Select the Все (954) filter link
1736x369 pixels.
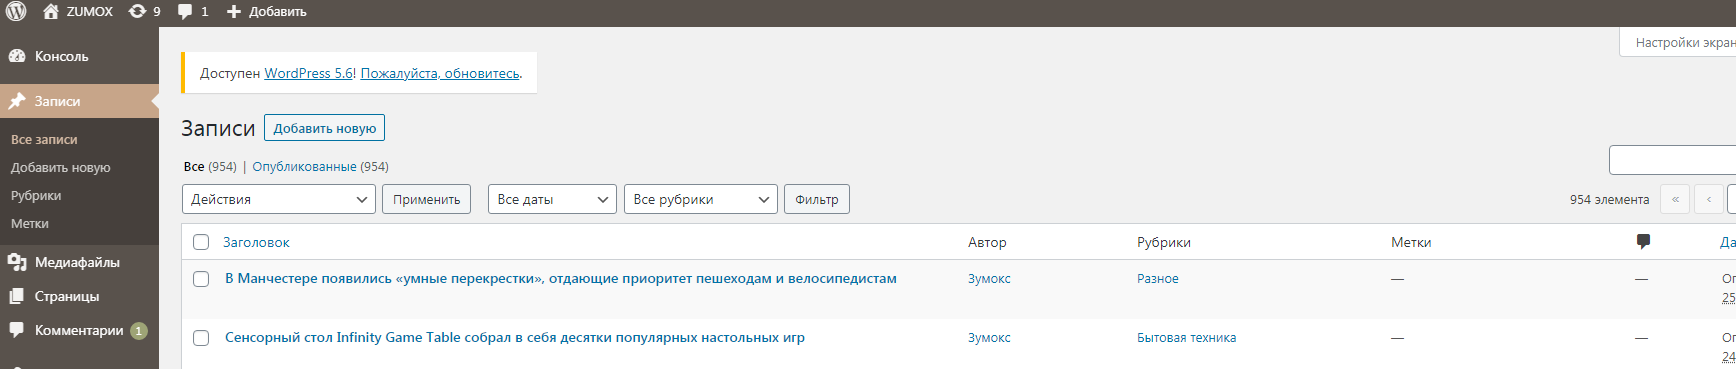tap(210, 167)
